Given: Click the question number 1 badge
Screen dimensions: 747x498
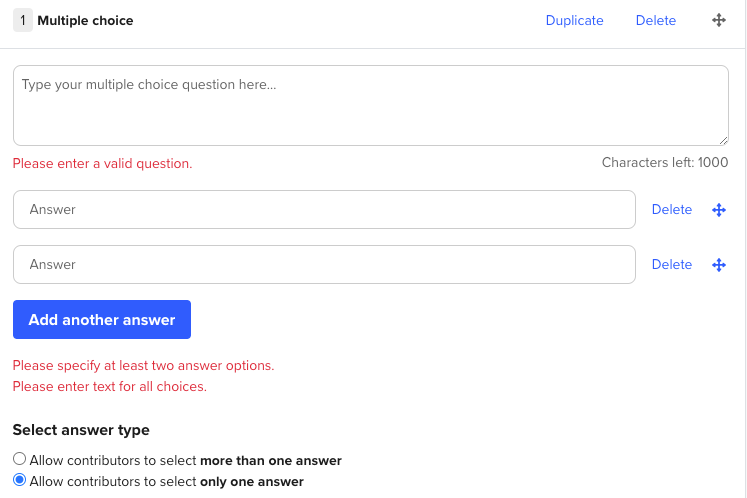Looking at the screenshot, I should [23, 20].
